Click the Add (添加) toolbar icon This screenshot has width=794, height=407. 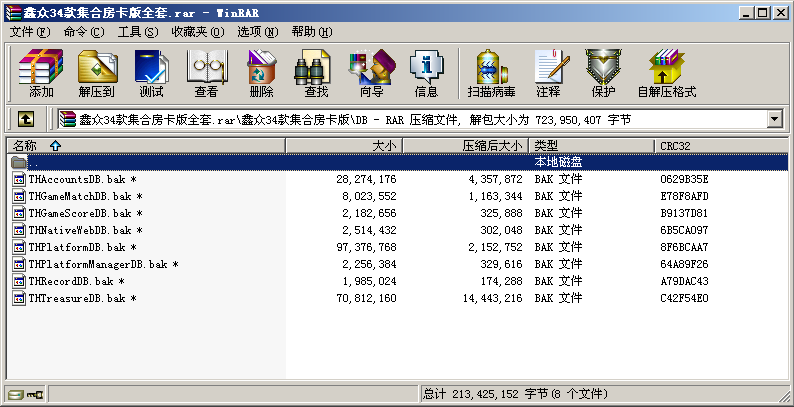41,74
